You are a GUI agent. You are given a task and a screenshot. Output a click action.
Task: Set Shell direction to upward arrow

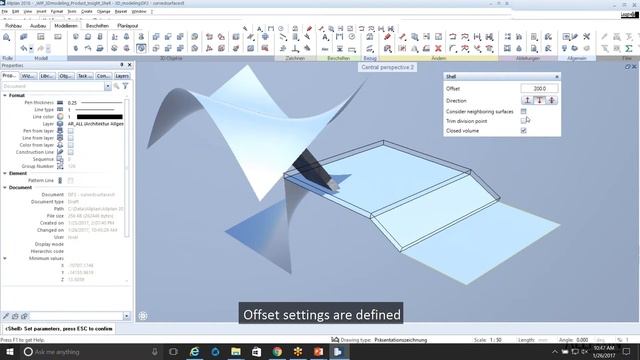[x=527, y=100]
